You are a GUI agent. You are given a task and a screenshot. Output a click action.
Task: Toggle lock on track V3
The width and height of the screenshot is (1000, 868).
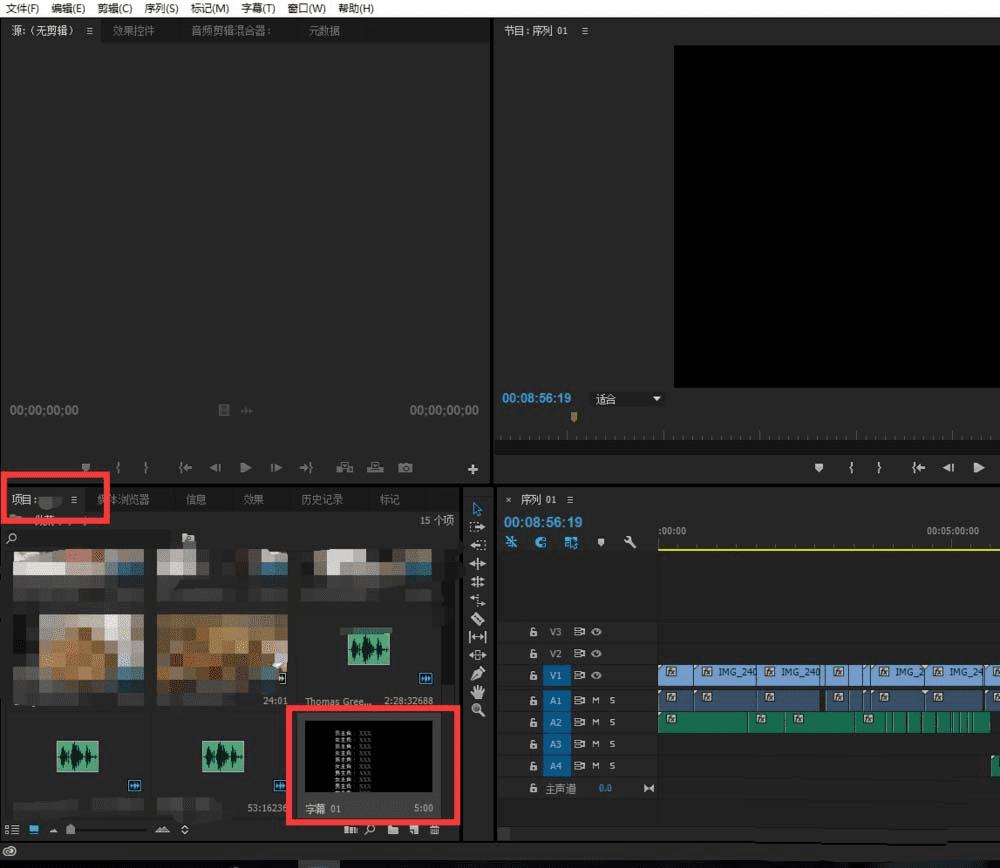click(534, 632)
